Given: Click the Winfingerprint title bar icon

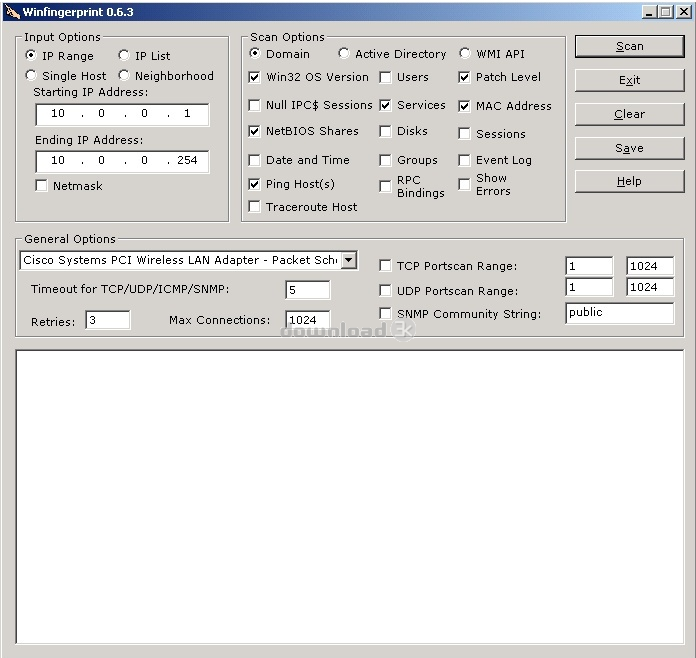Looking at the screenshot, I should pos(12,12).
